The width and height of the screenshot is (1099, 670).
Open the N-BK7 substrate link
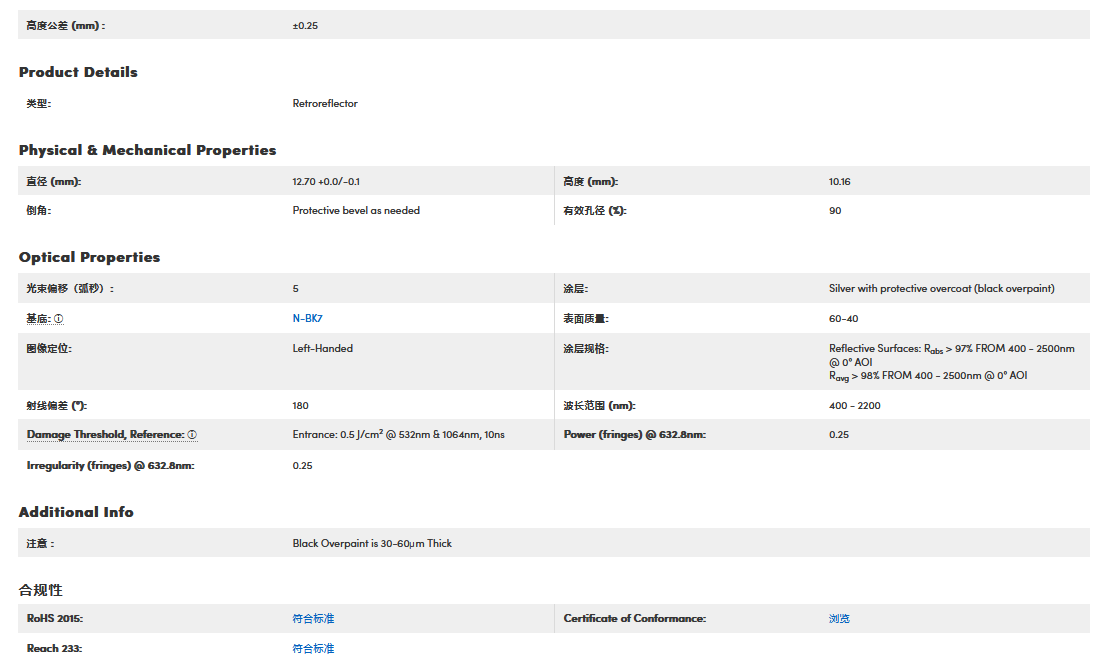pos(307,319)
